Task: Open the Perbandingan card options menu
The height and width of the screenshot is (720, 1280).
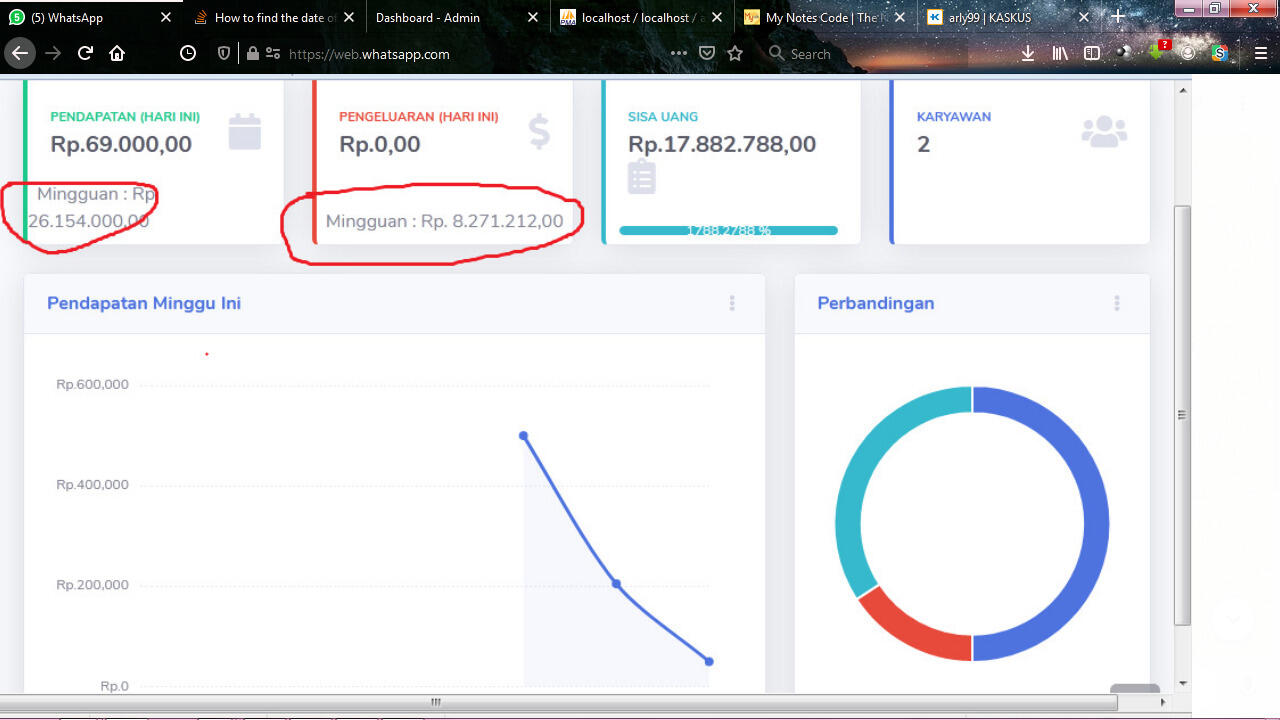Action: [1117, 303]
